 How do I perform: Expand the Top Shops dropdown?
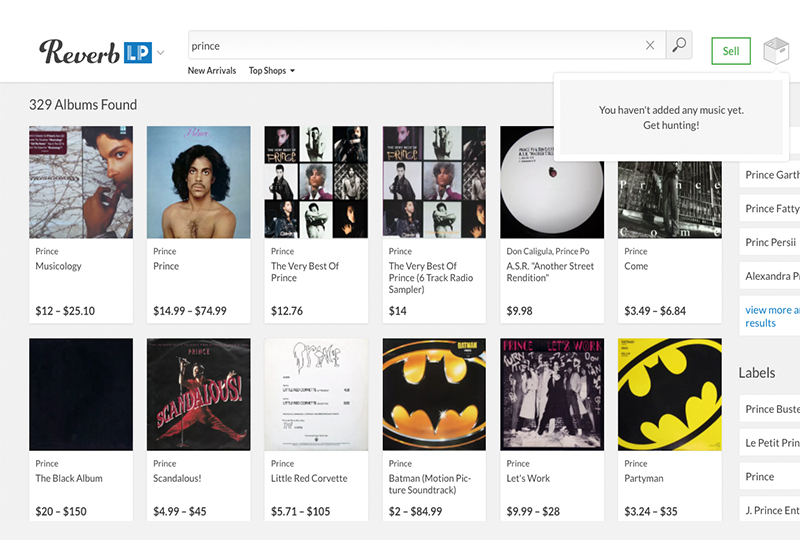[271, 70]
